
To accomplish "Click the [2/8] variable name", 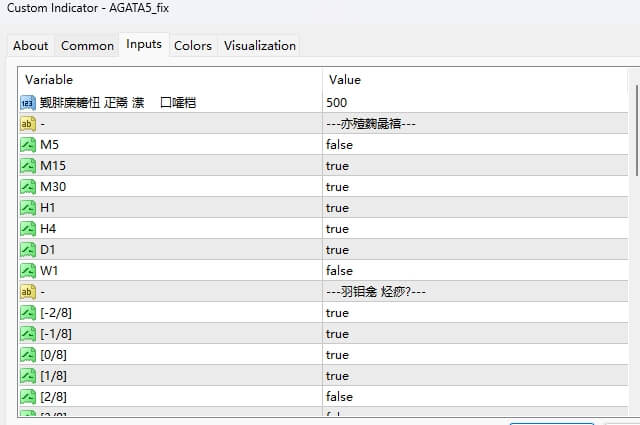I will point(53,397).
